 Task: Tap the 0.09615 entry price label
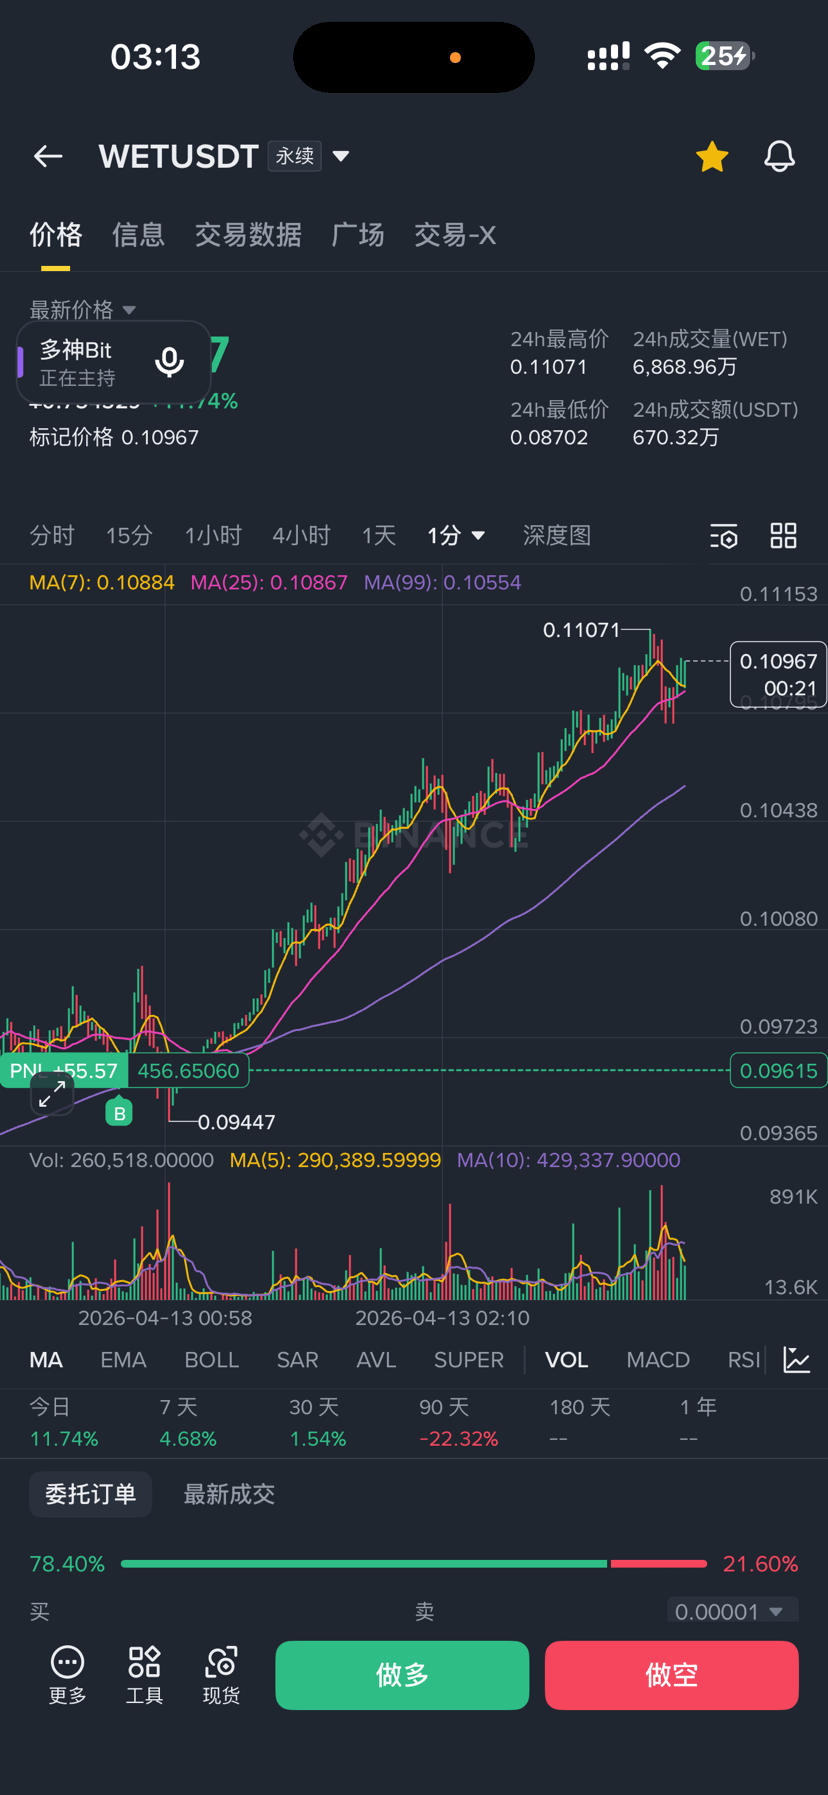click(x=778, y=1071)
